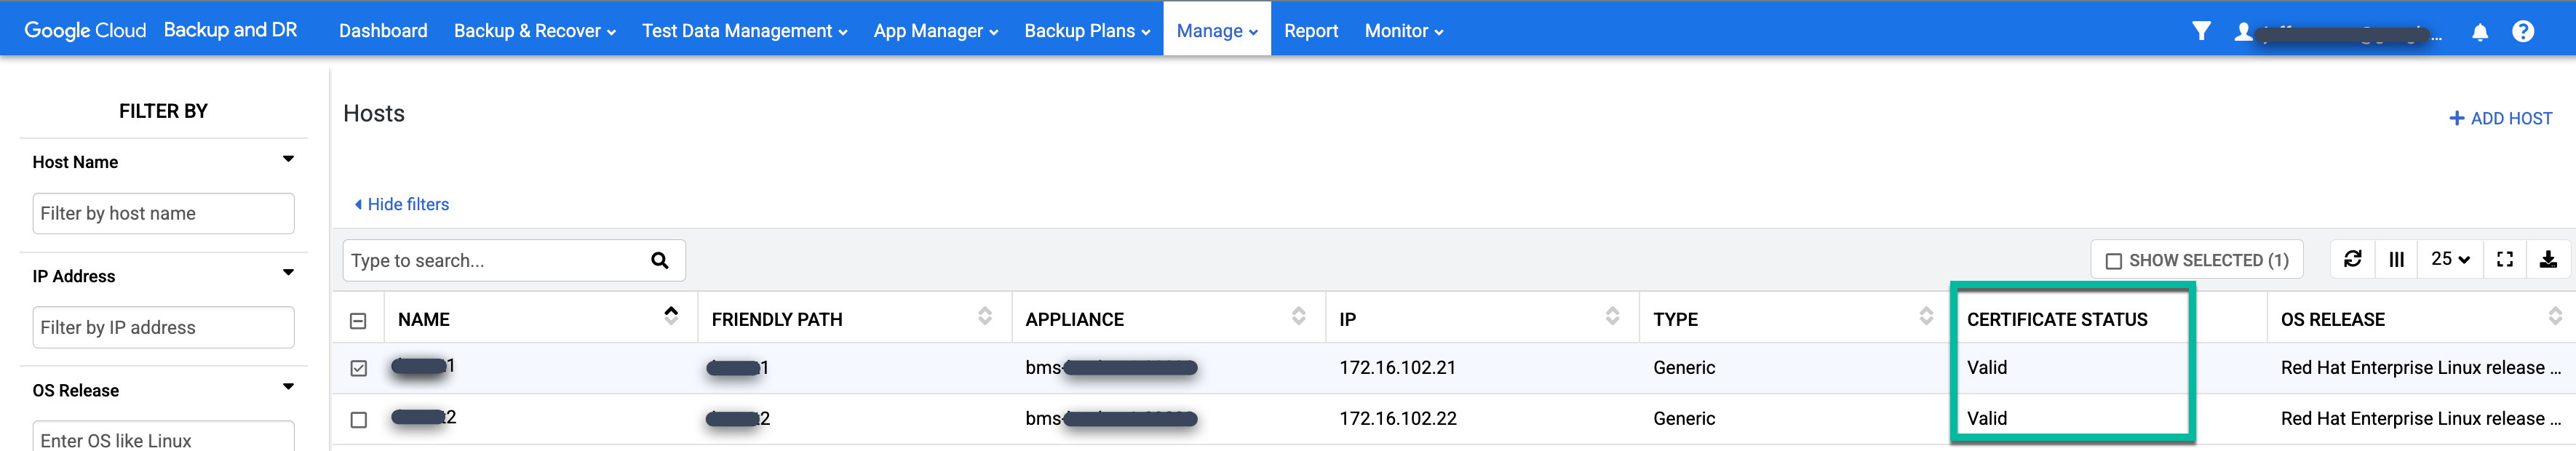Viewport: 2576px width, 451px height.
Task: Open the filter icon in the top bar
Action: pyautogui.click(x=2202, y=30)
